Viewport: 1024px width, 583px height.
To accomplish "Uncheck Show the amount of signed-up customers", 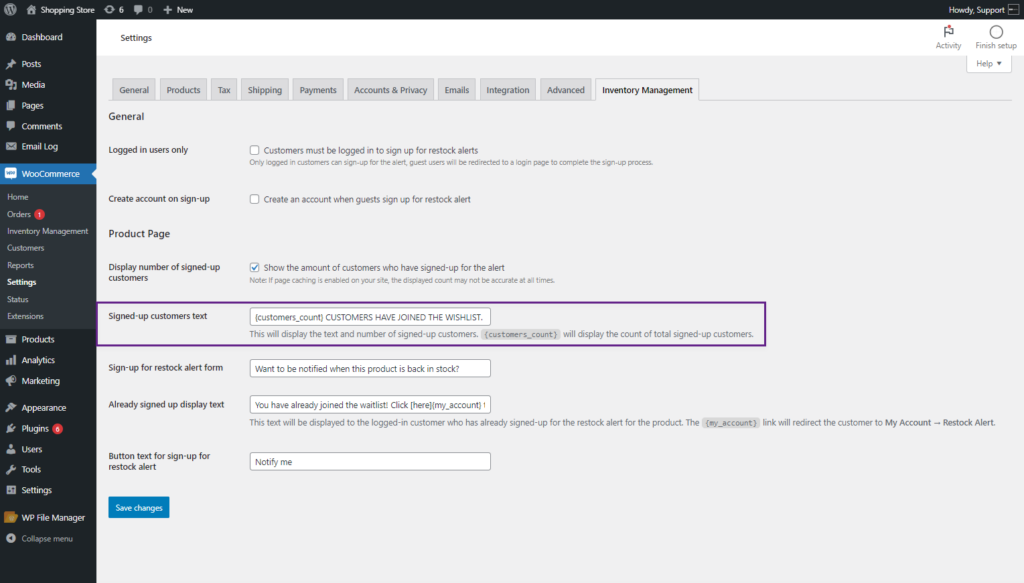I will pos(255,268).
